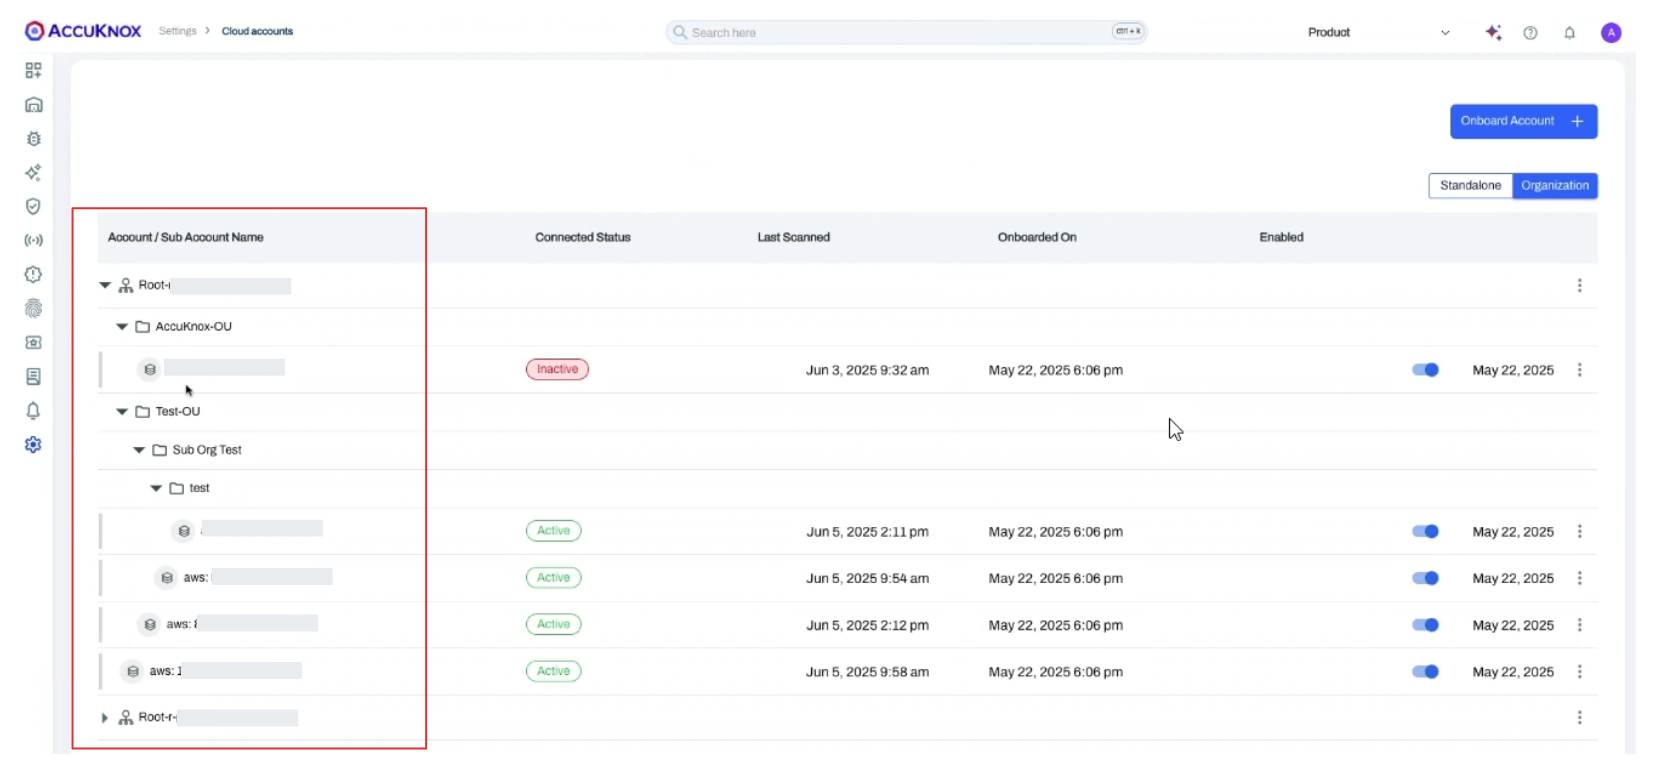The image size is (1656, 774).
Task: Click 'Jun 3, 2025 9:32 am' cell
Action: (x=867, y=370)
